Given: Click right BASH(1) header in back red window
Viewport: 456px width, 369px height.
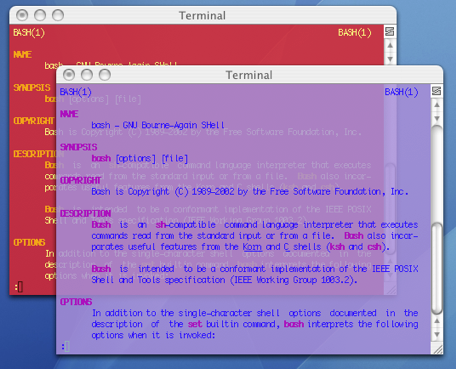Looking at the screenshot, I should tap(355, 33).
